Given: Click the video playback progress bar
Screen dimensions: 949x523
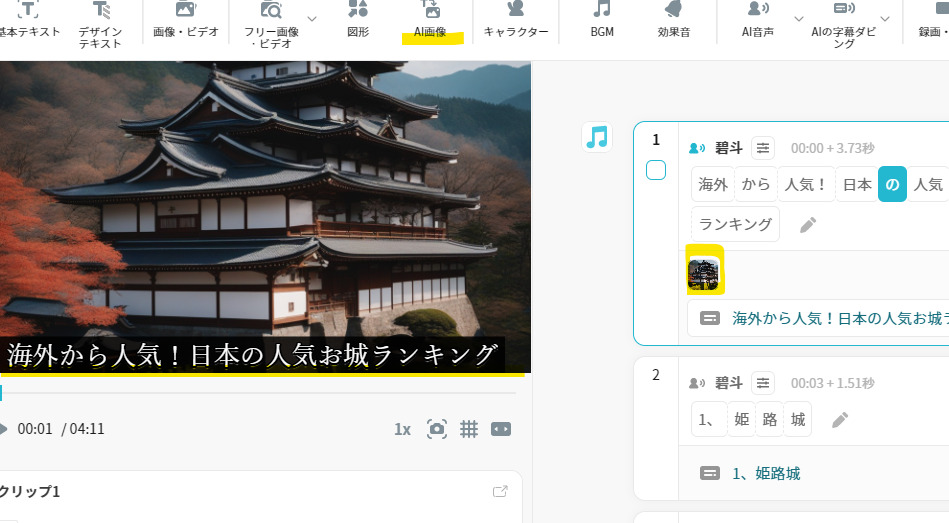Looking at the screenshot, I should tap(260, 393).
